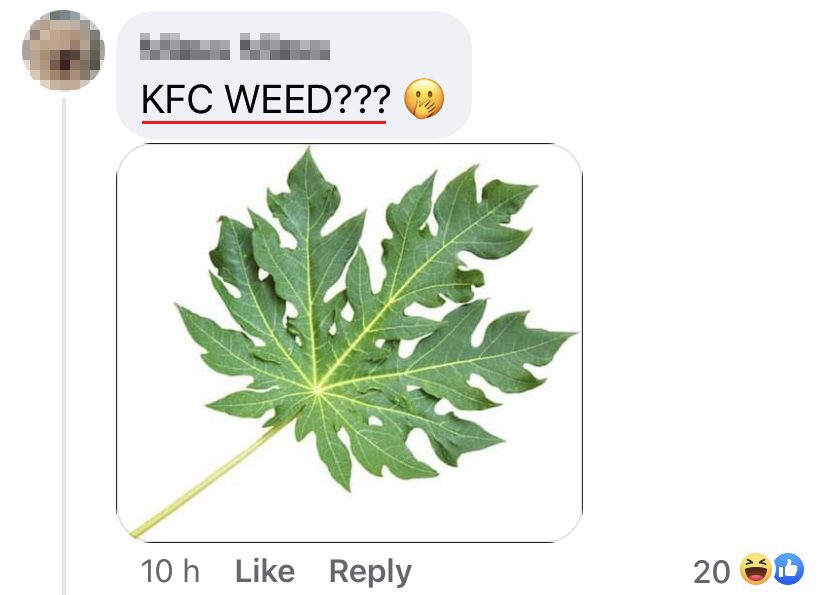Click the leaf's stem in the attached photo
This screenshot has height=595, width=828.
point(211,479)
